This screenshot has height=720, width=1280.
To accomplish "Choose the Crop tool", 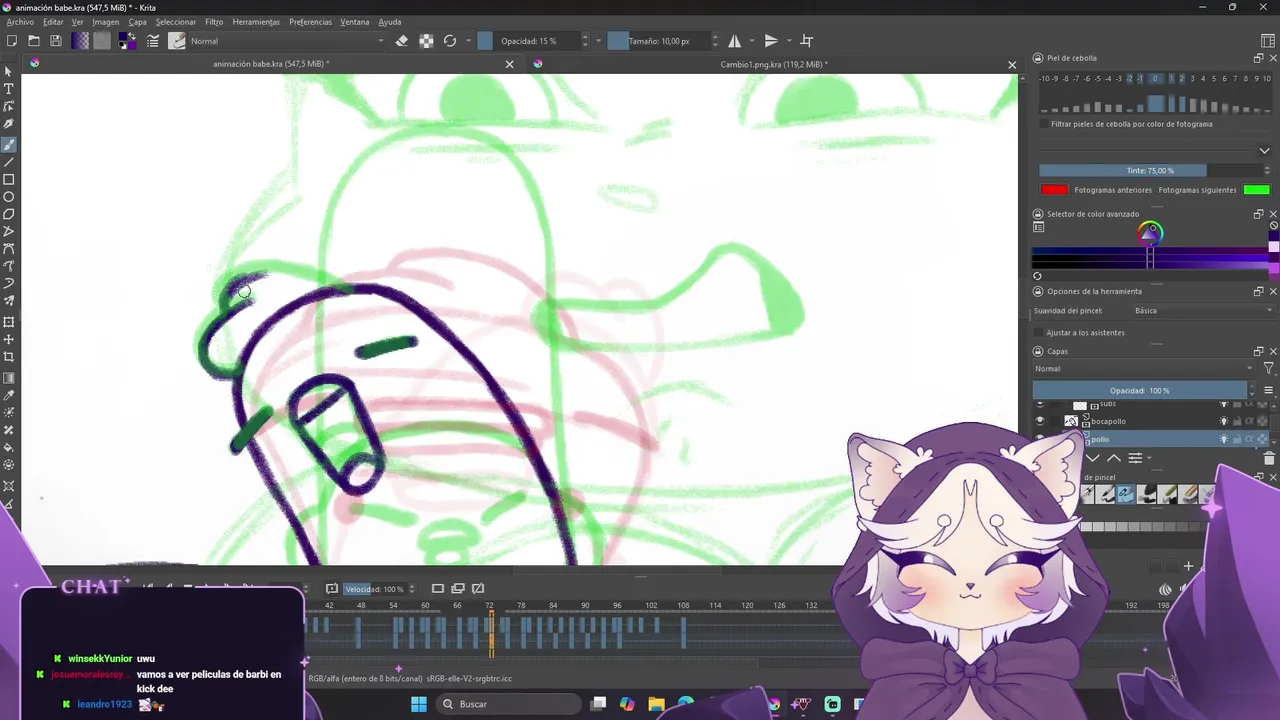I will [9, 357].
